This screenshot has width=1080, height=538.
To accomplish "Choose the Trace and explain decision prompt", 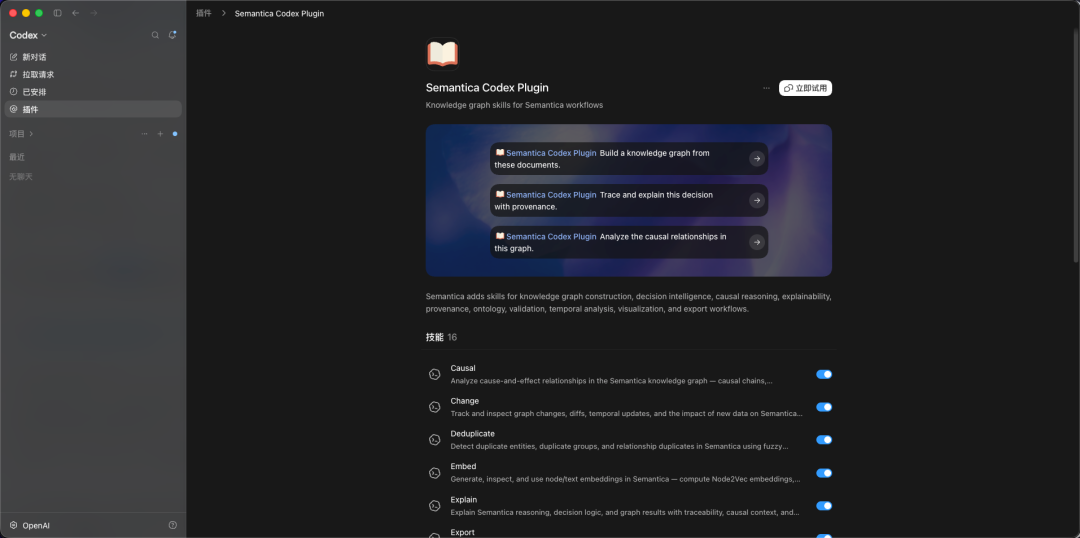I will 629,200.
